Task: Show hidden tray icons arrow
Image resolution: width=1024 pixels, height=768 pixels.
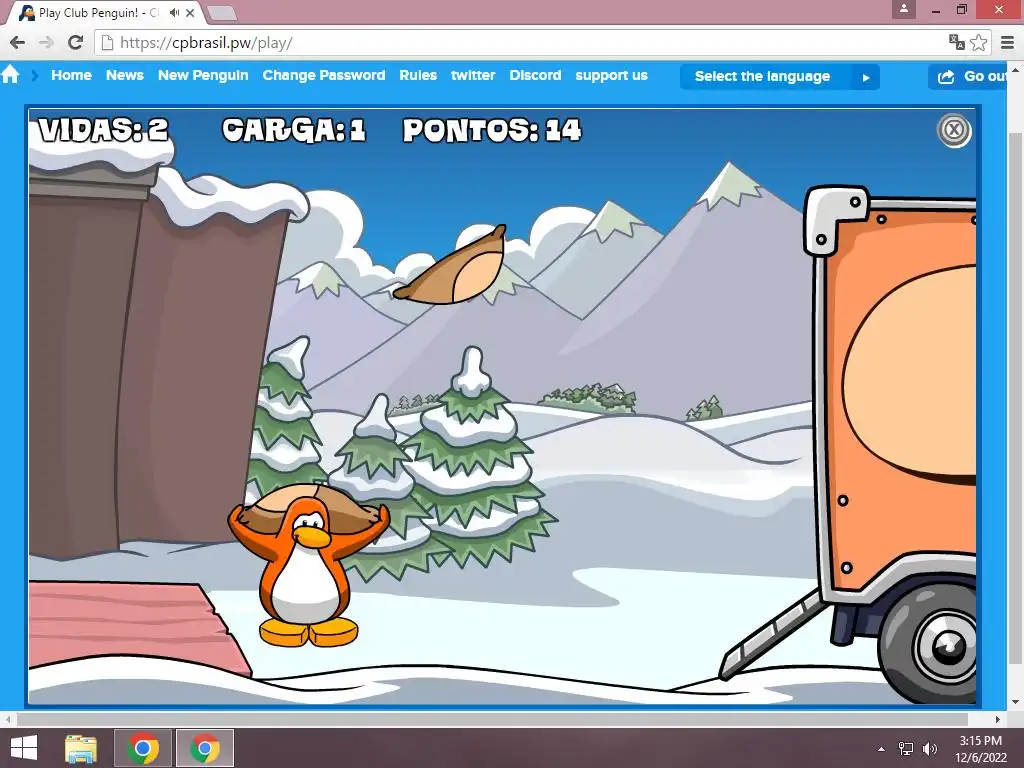Action: coord(881,749)
